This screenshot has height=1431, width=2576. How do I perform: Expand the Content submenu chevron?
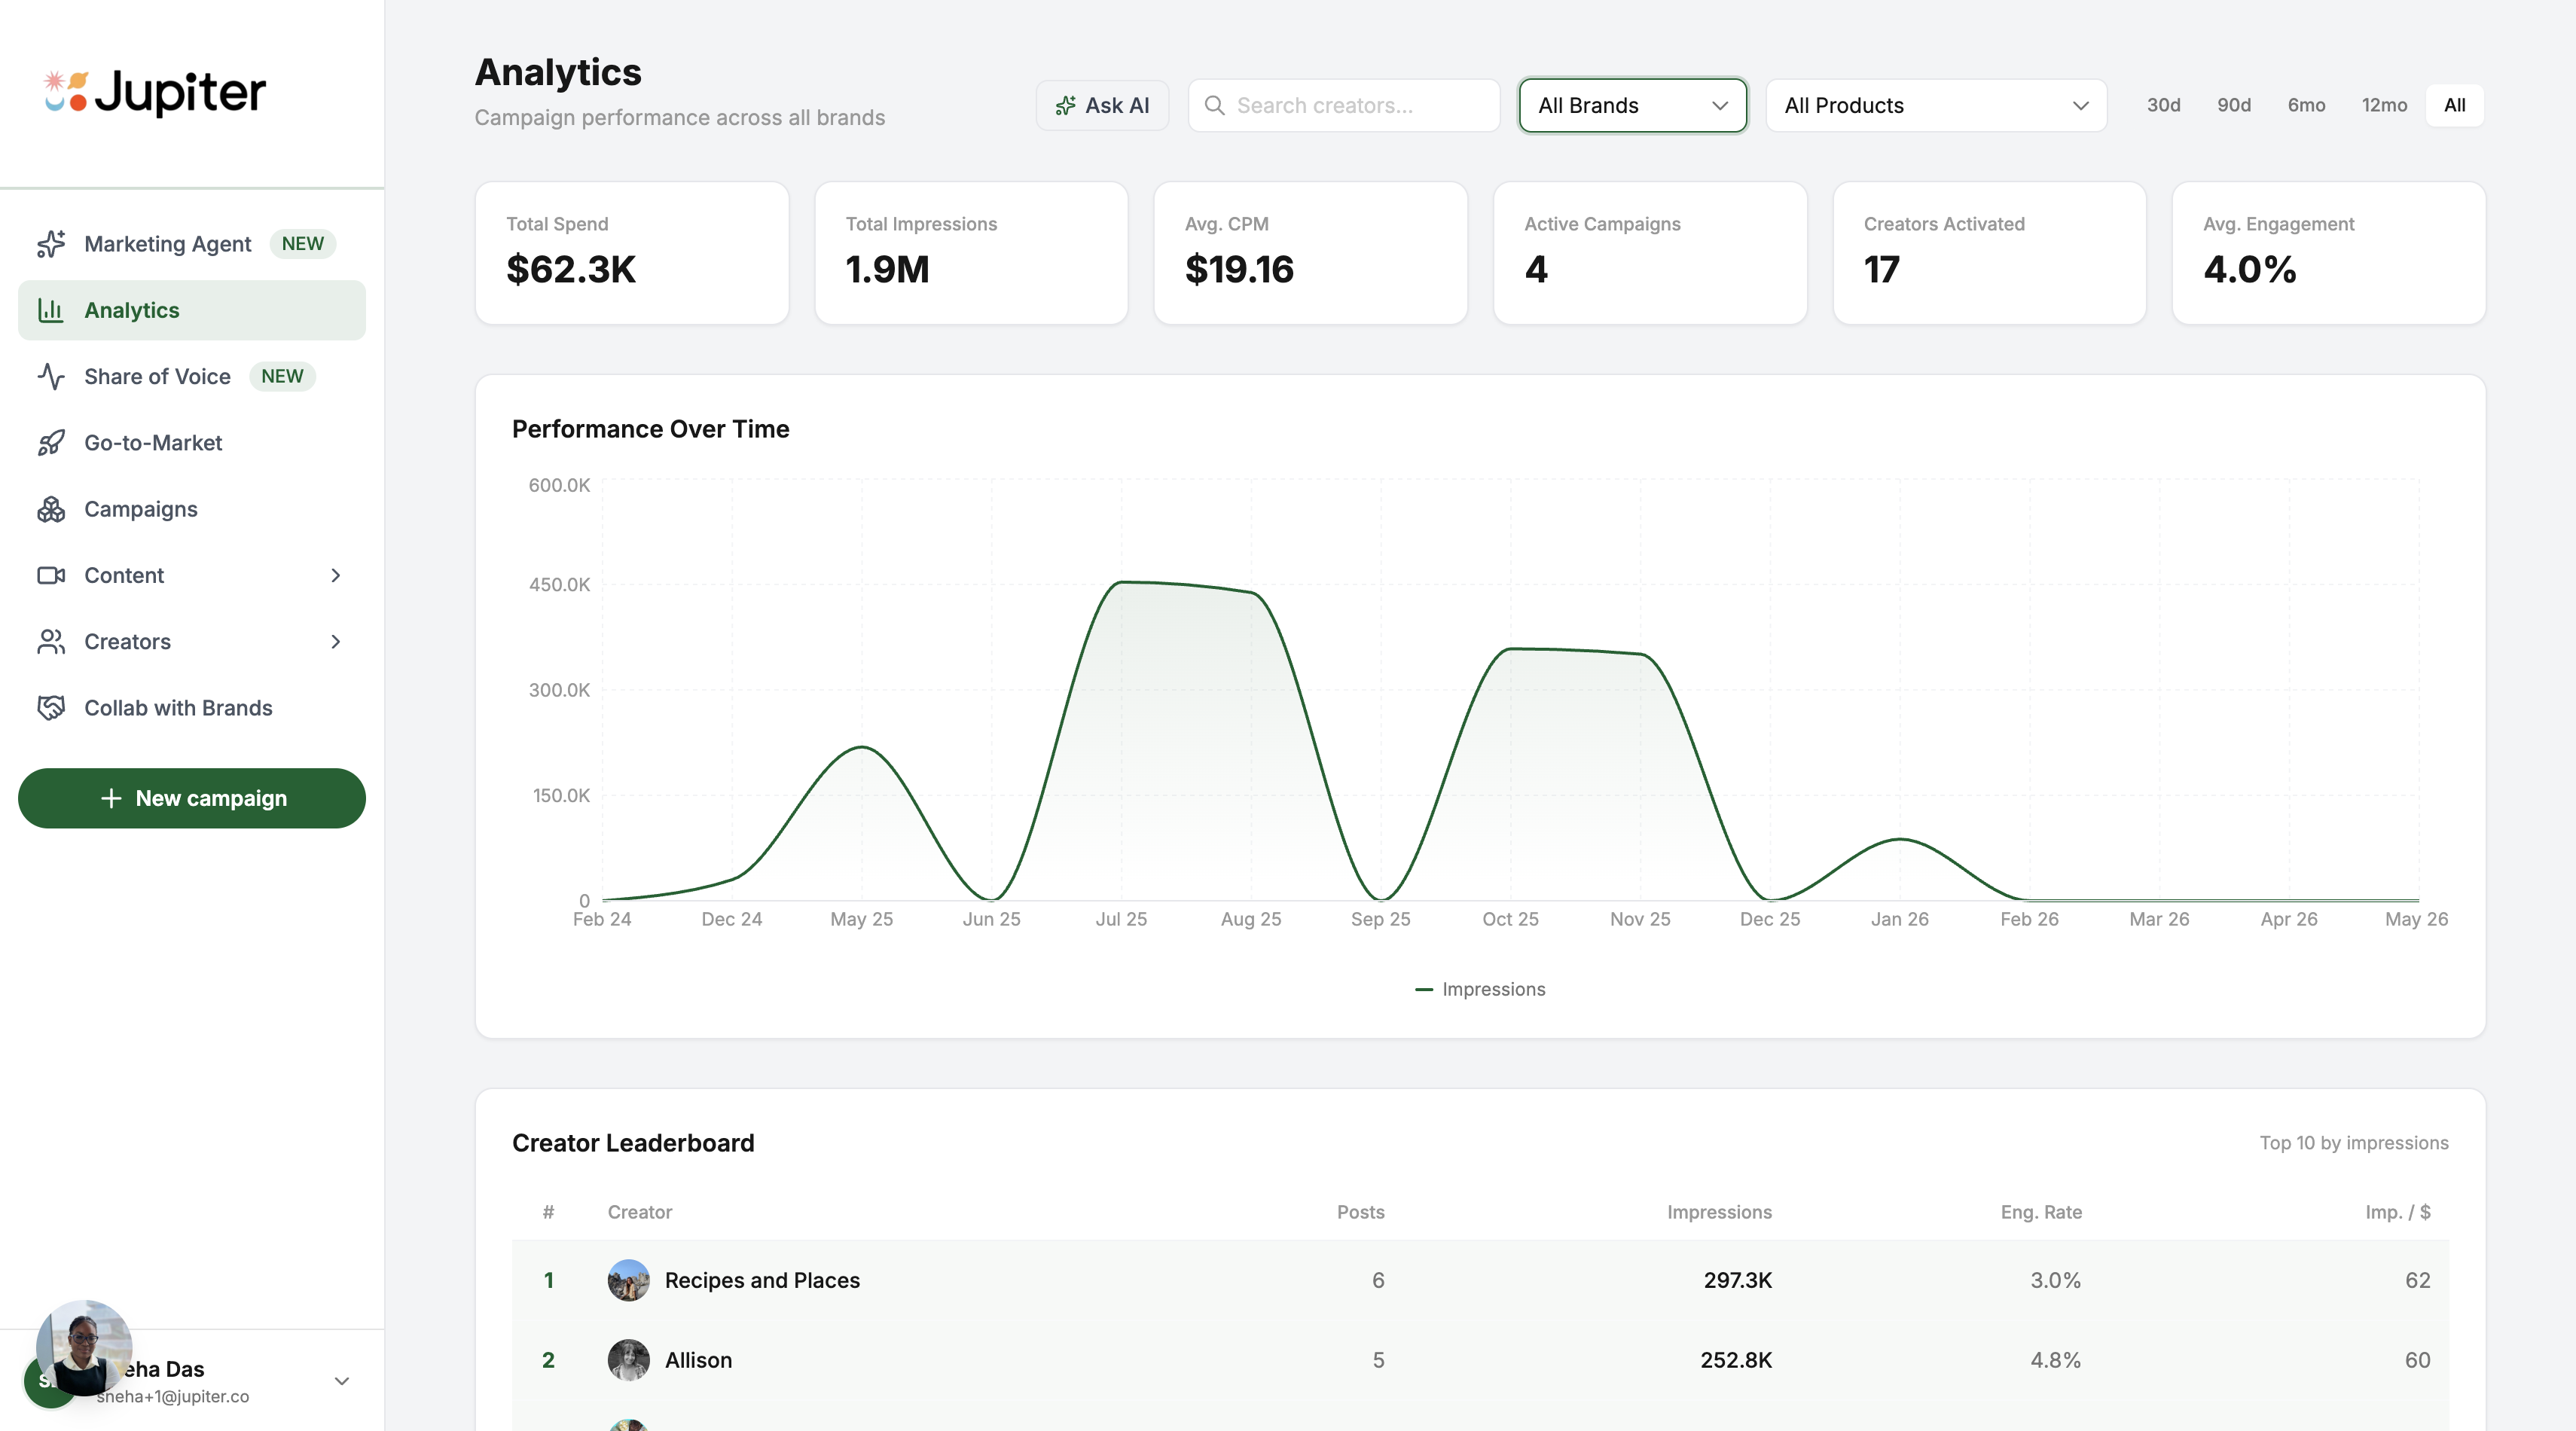coord(336,575)
